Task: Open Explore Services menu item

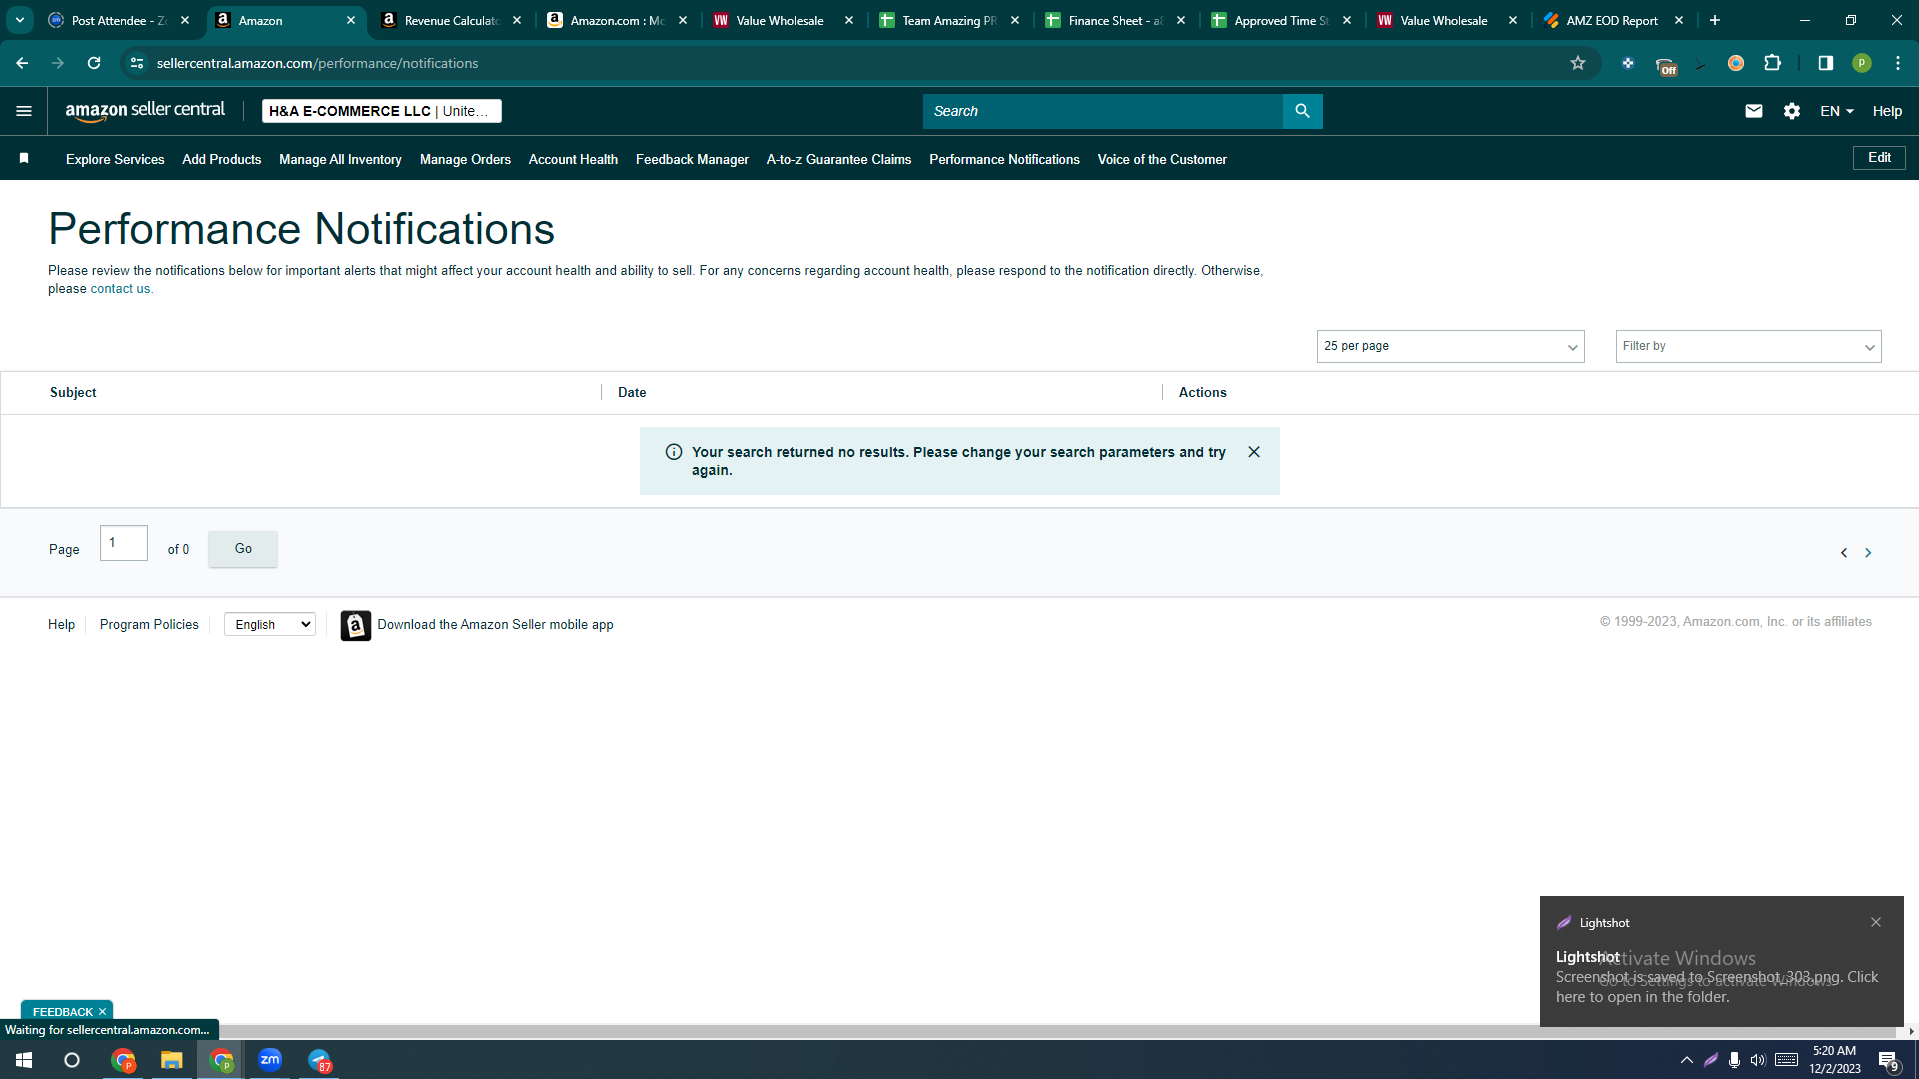Action: pos(115,159)
